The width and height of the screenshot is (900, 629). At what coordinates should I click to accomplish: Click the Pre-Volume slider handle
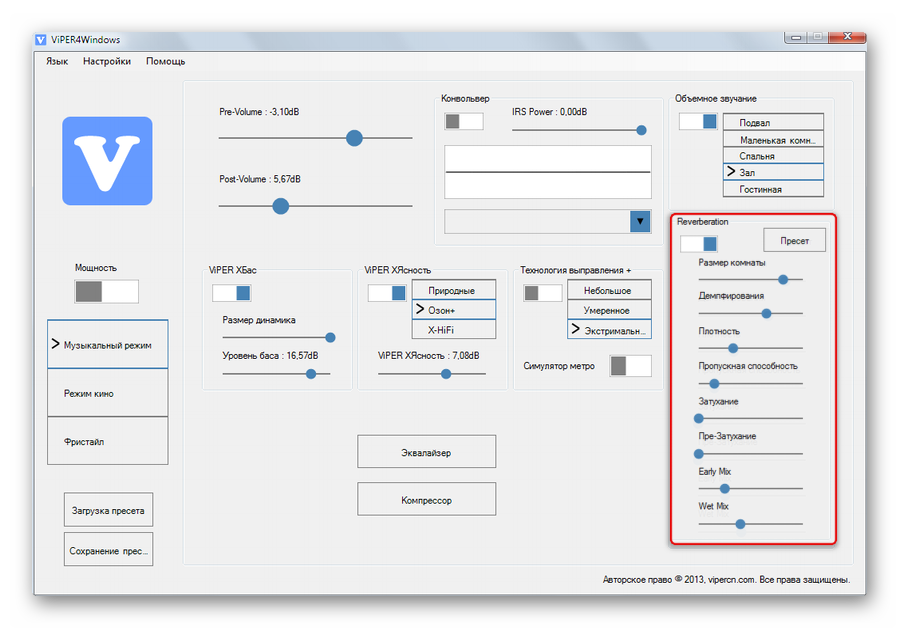point(354,138)
